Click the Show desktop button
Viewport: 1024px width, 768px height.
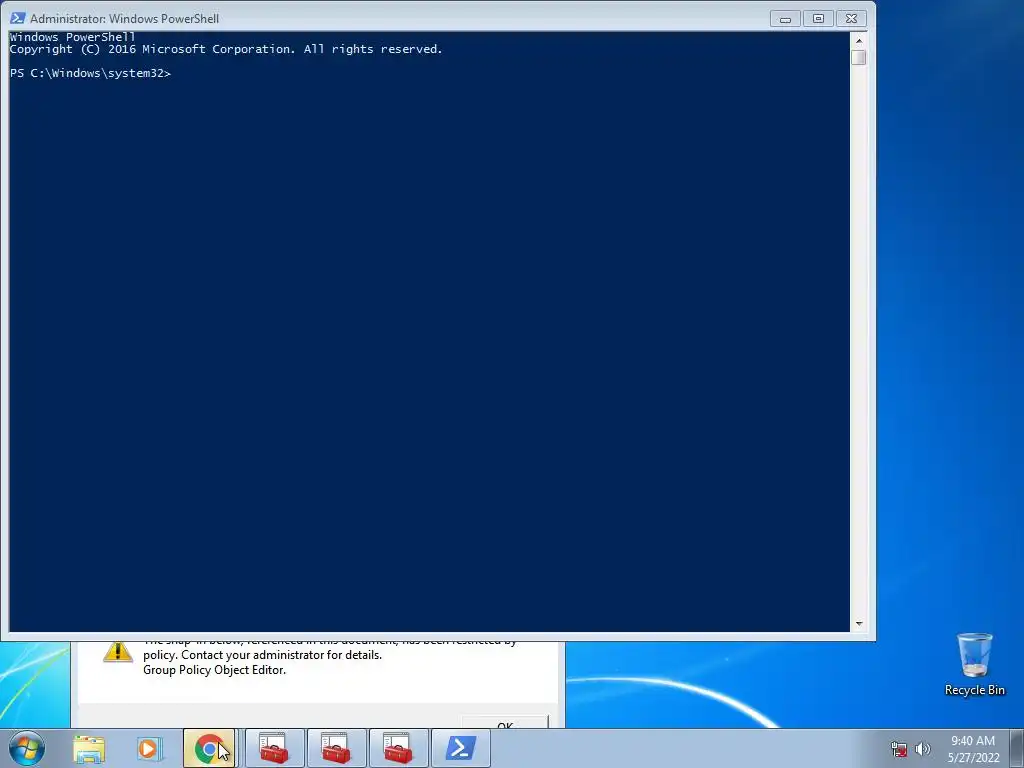point(1017,748)
